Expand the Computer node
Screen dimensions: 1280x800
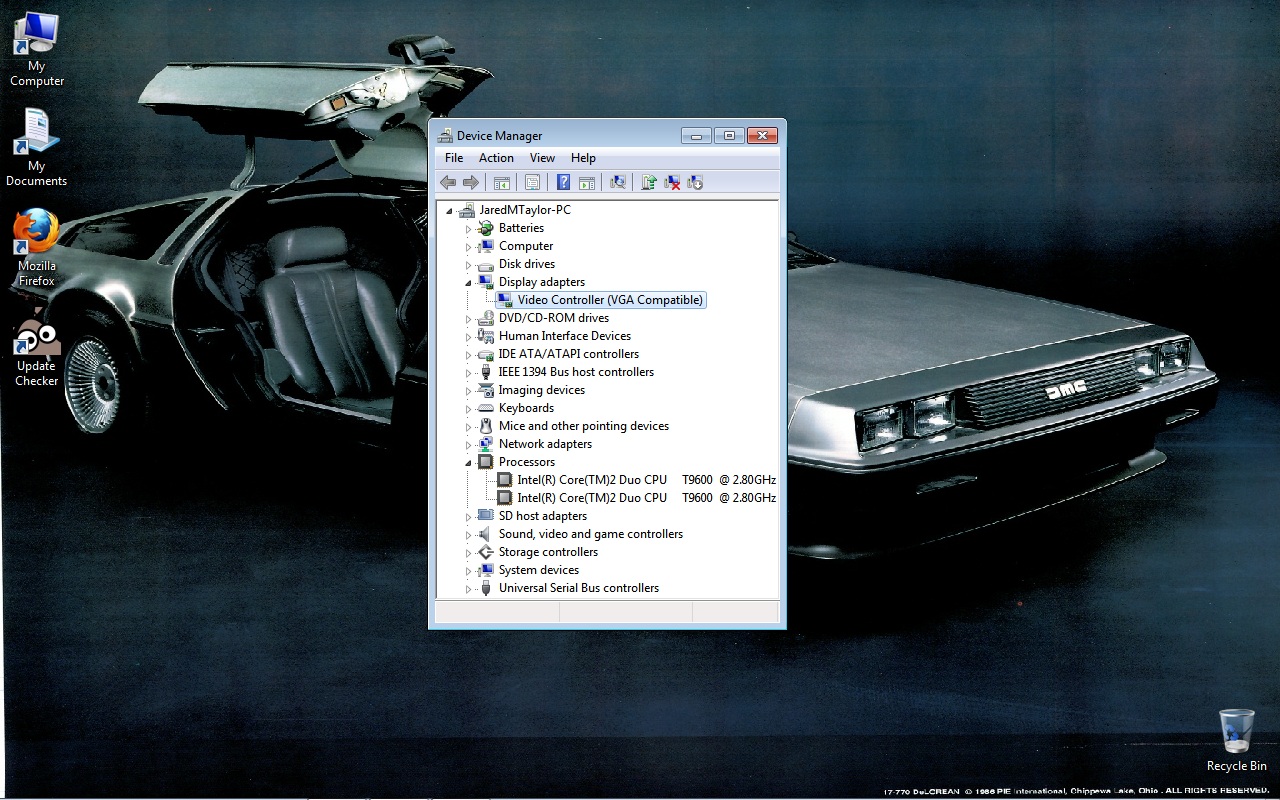click(x=468, y=247)
